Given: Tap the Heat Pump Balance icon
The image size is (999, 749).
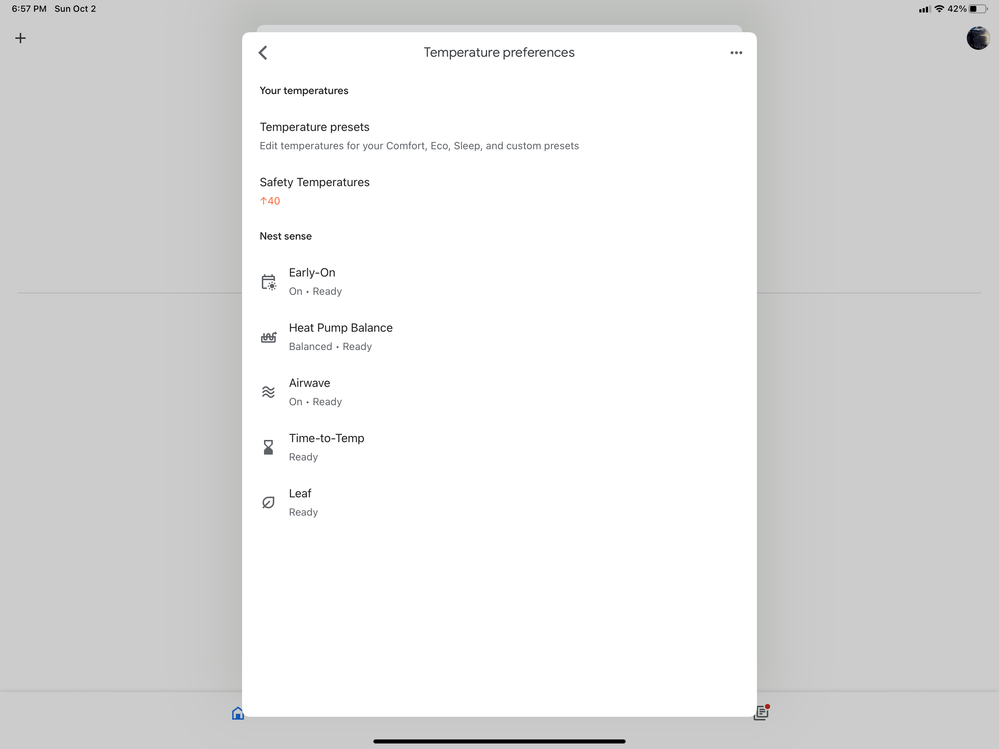Looking at the screenshot, I should coord(269,338).
